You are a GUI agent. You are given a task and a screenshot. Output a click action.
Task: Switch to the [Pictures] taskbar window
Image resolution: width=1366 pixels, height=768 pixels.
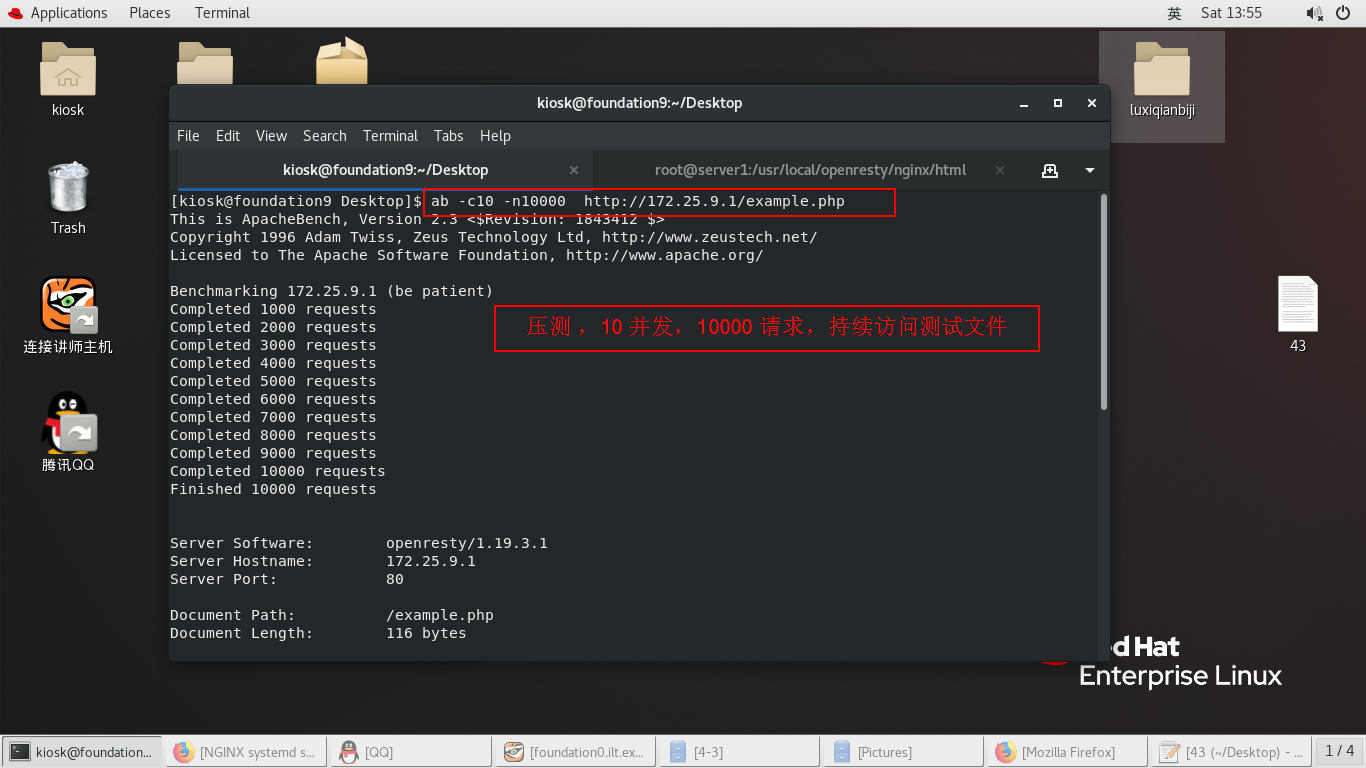click(x=903, y=752)
